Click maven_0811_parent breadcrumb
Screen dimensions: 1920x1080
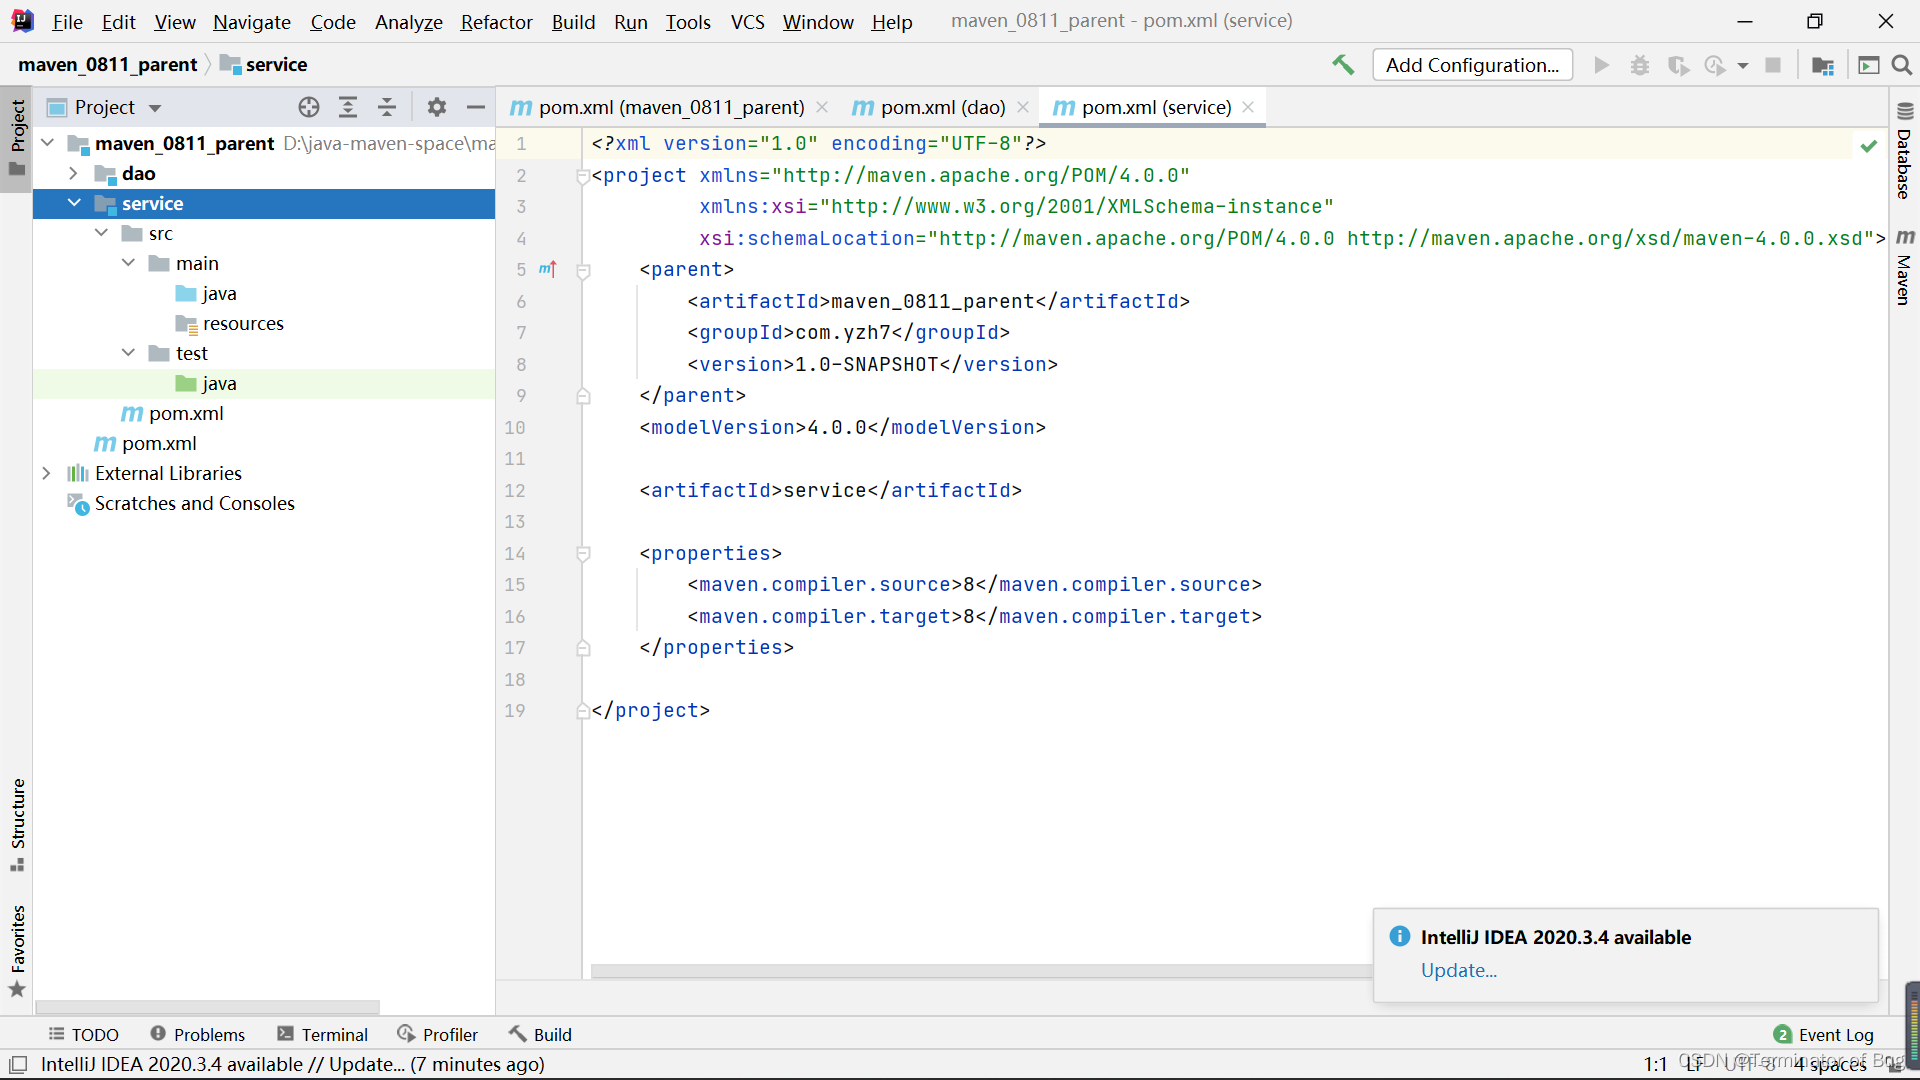pos(108,64)
